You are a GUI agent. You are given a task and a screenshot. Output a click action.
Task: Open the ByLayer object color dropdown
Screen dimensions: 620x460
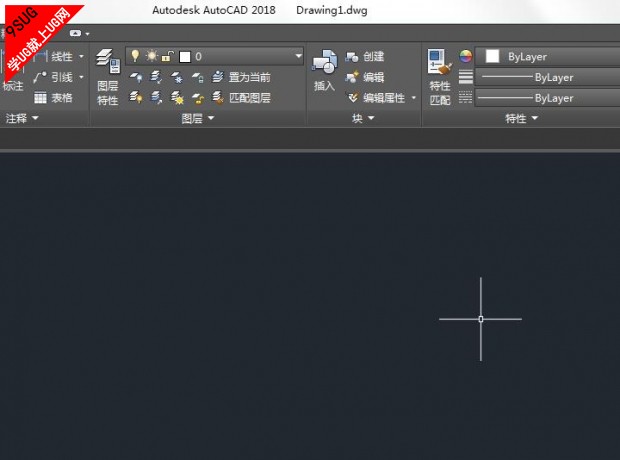[547, 57]
